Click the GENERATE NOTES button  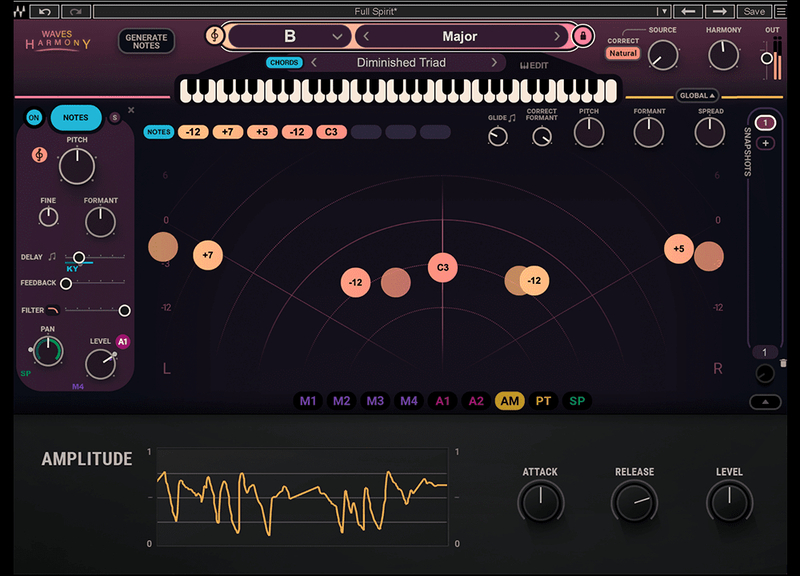[146, 41]
